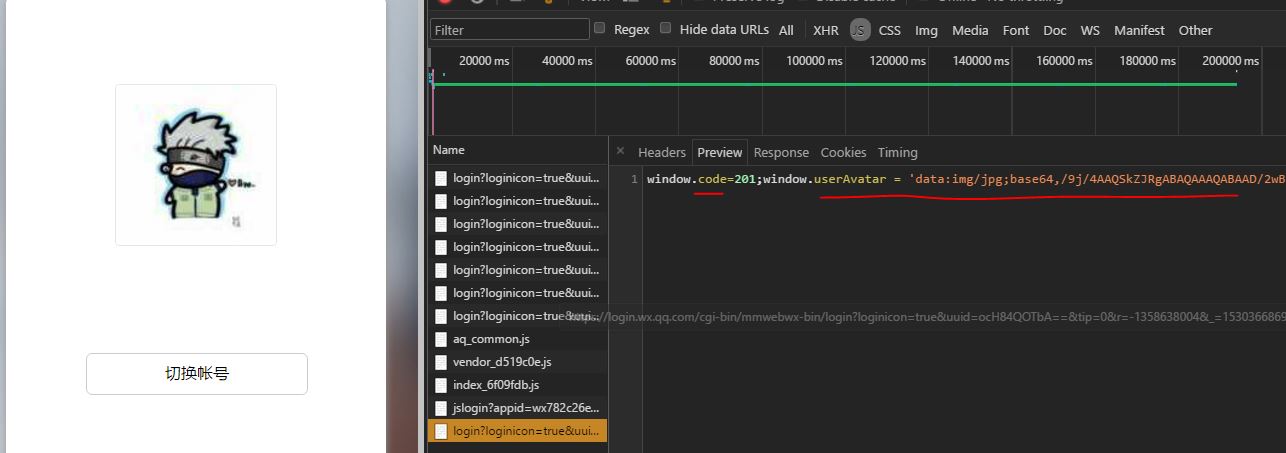Viewport: 1286px width, 453px height.
Task: Filter requests by Manifest
Action: click(x=1140, y=30)
